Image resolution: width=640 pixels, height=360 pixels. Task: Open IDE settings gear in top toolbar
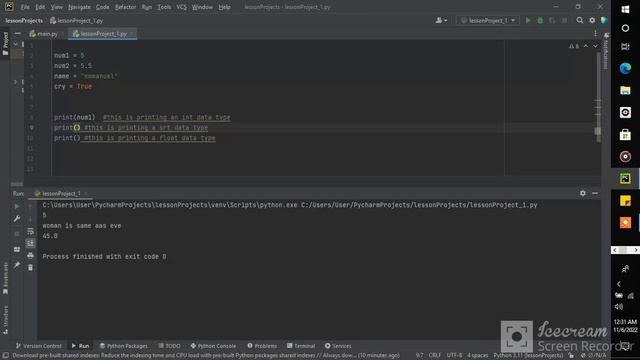(x=592, y=20)
